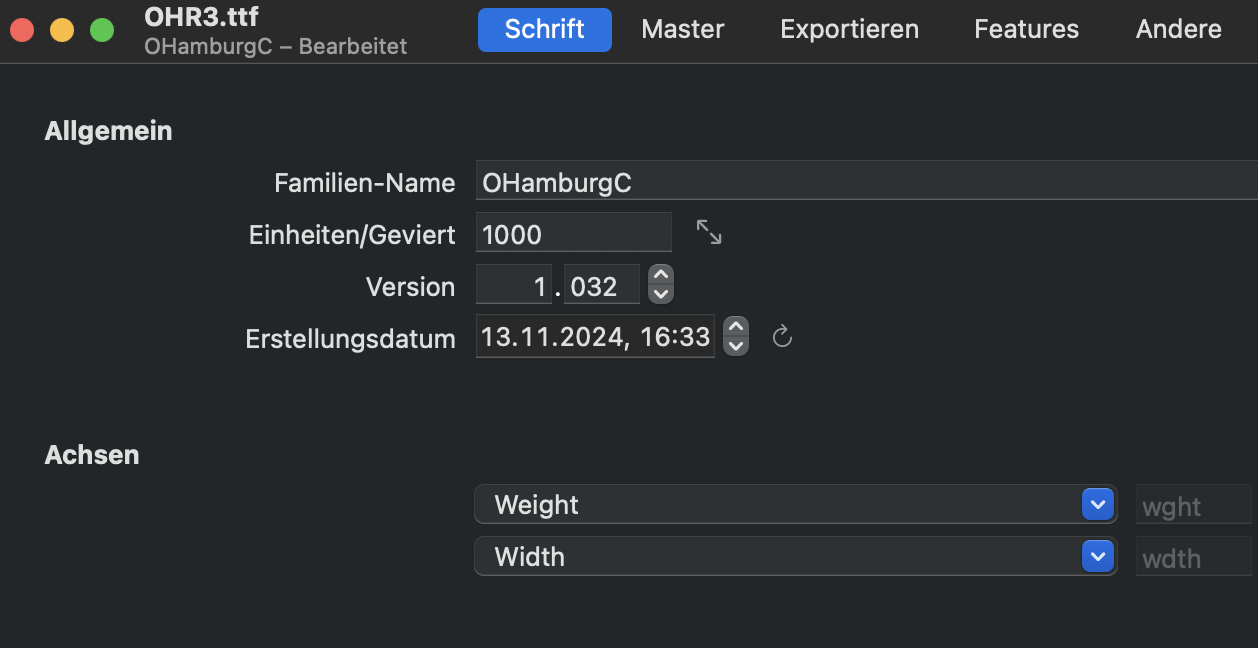Click the Einheiten/Geviert field 1000
Viewport: 1258px width, 648px height.
click(x=574, y=233)
